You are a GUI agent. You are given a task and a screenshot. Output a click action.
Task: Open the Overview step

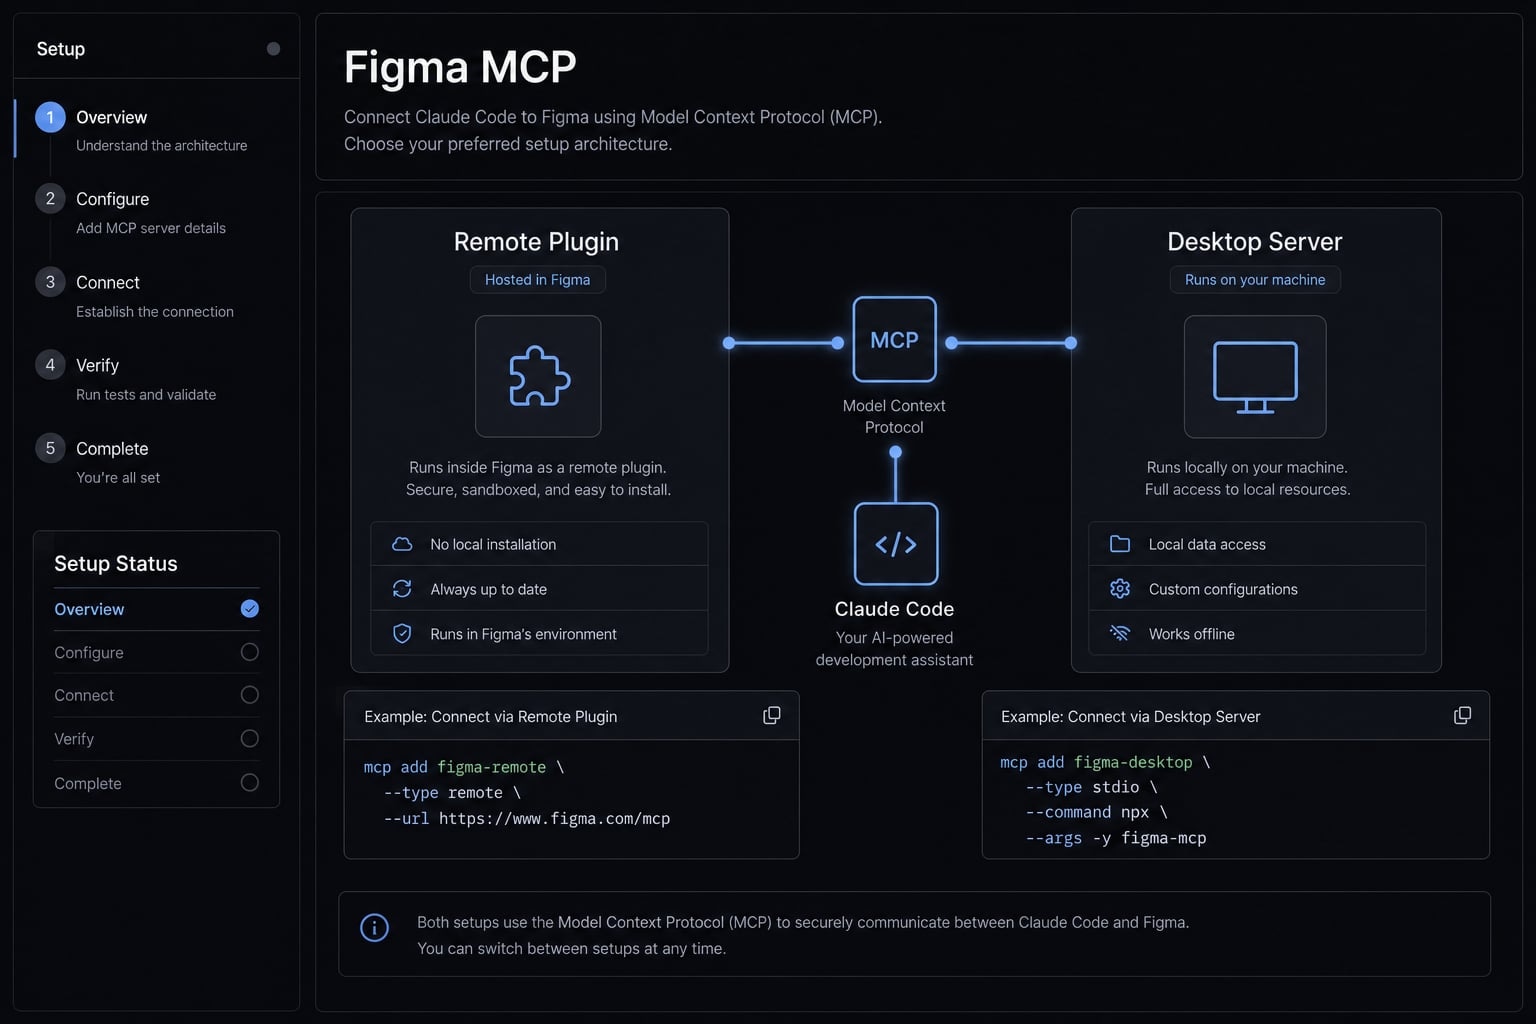(x=157, y=129)
